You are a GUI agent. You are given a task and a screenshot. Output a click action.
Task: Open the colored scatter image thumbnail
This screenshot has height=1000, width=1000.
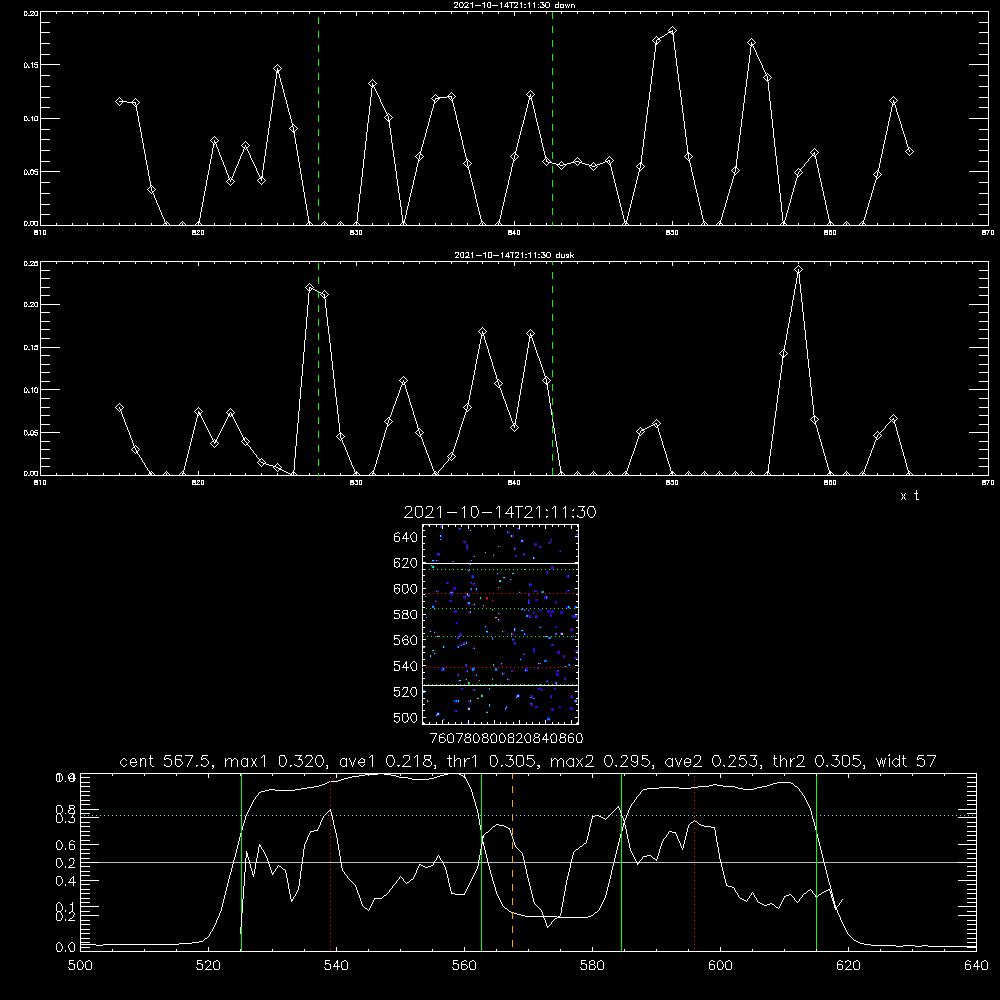500,624
